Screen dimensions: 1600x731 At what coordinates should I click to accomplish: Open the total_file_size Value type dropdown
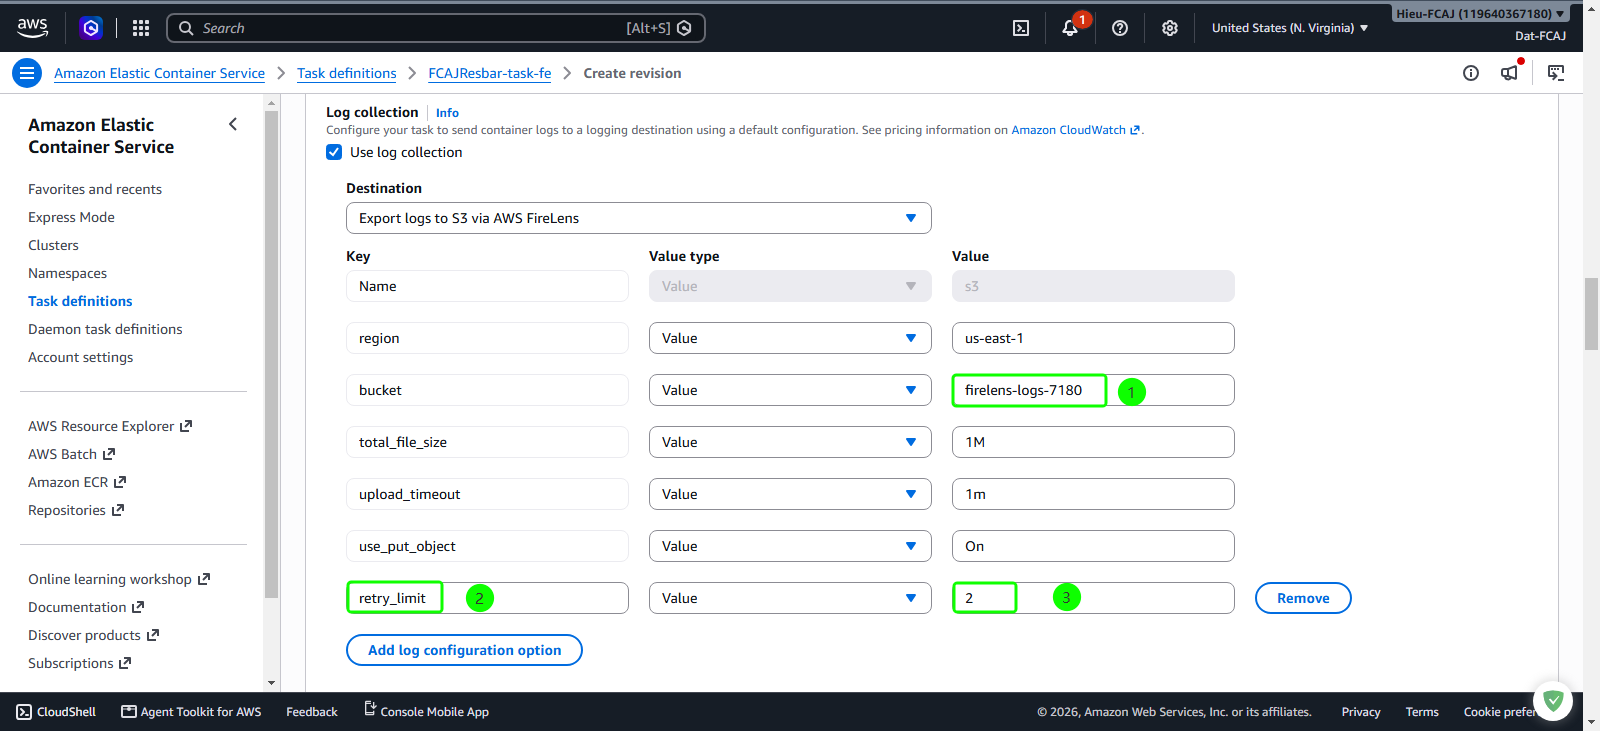point(790,442)
